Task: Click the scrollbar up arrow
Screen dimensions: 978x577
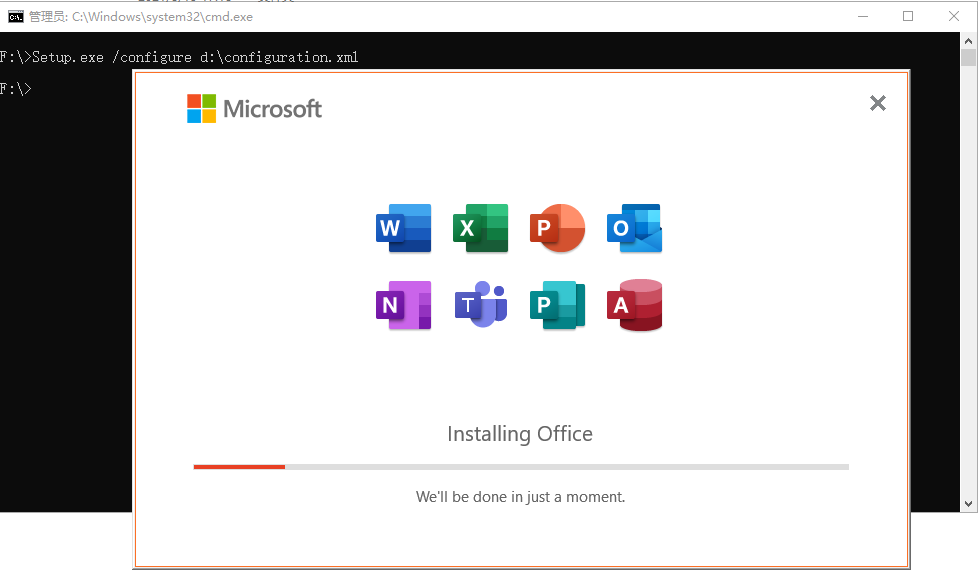Action: [x=968, y=41]
